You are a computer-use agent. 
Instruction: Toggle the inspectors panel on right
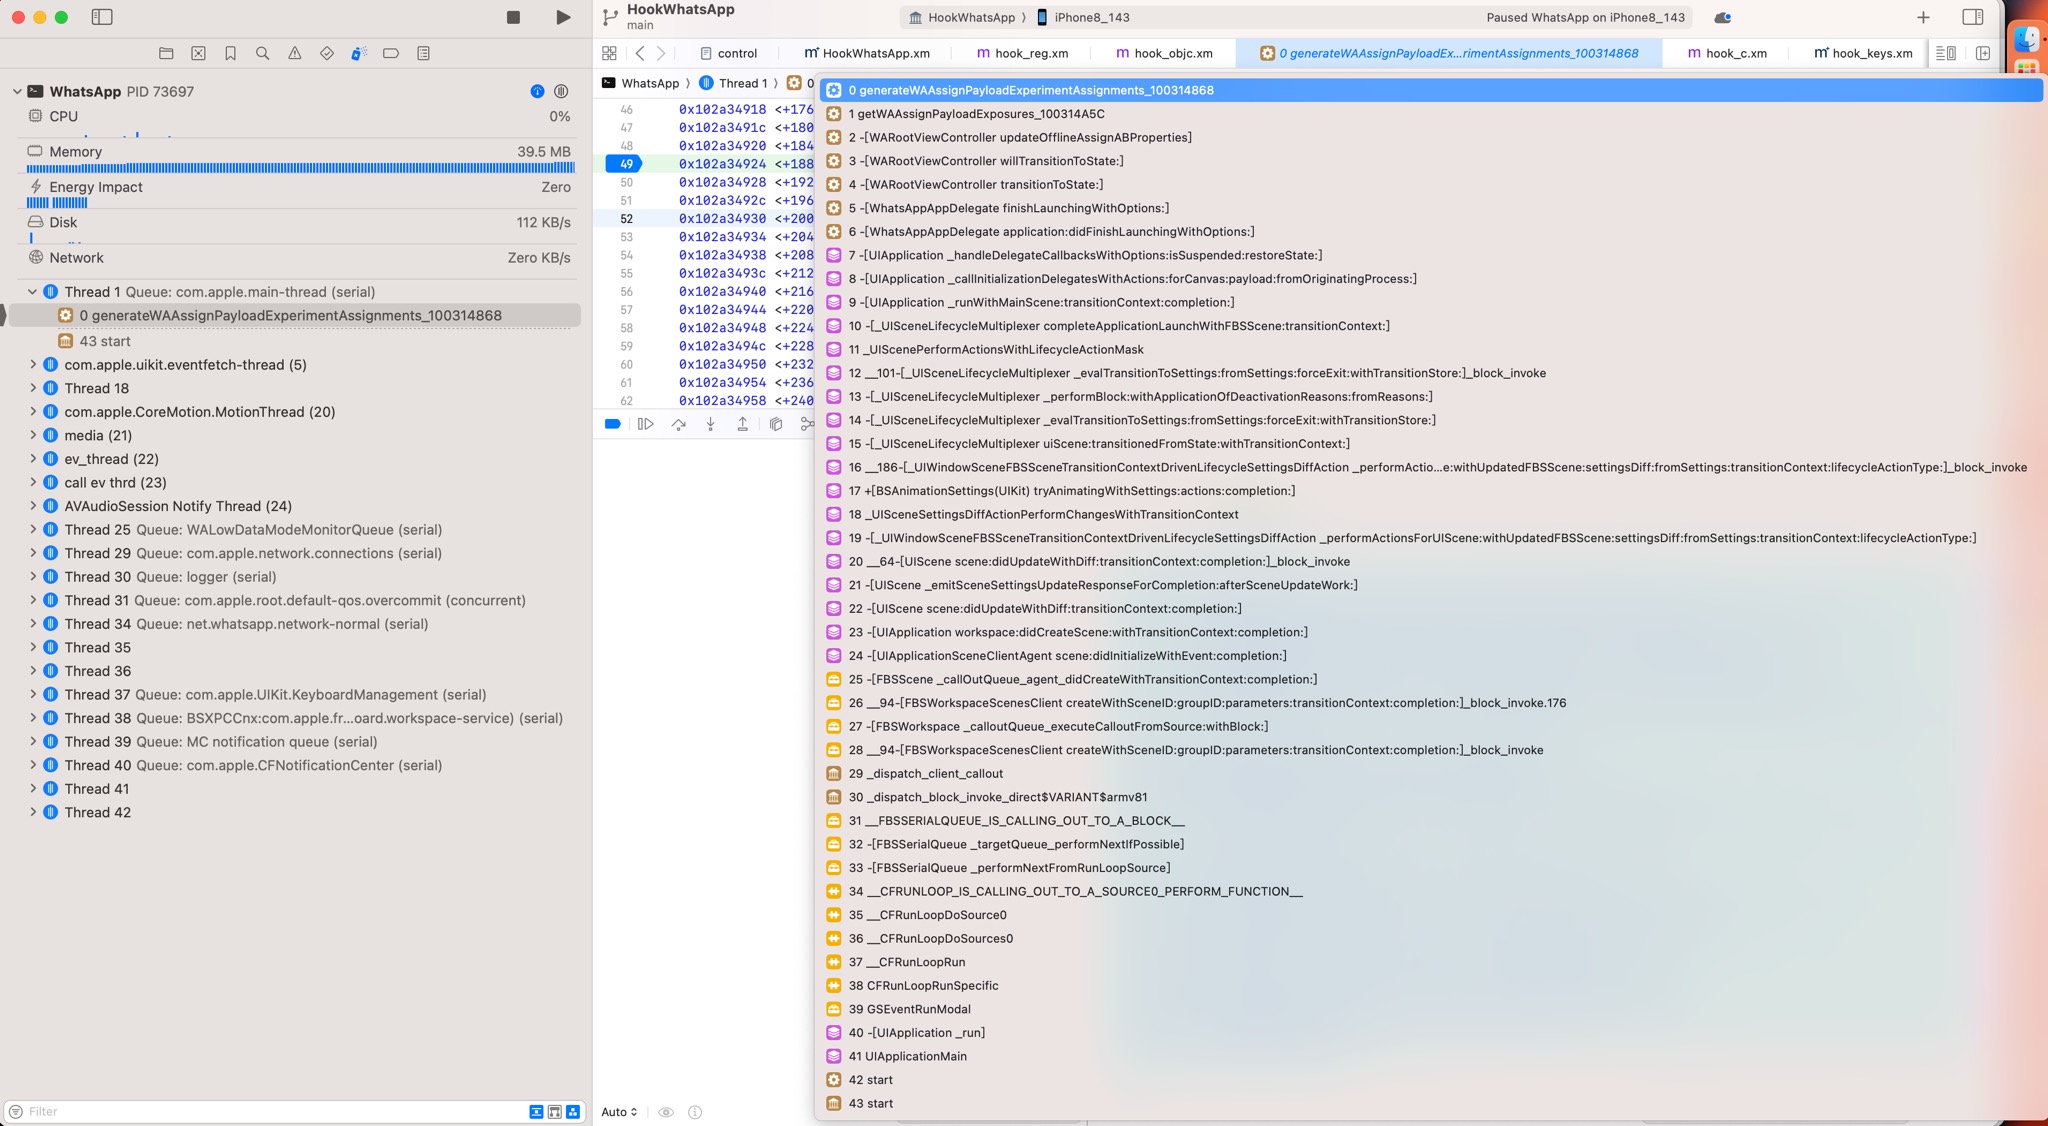(1973, 17)
